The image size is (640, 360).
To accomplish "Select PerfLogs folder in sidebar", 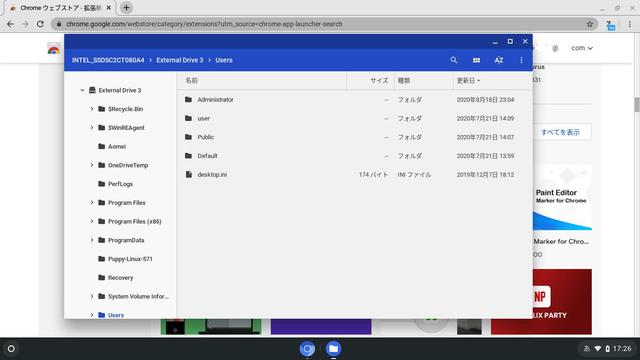I will coord(120,184).
